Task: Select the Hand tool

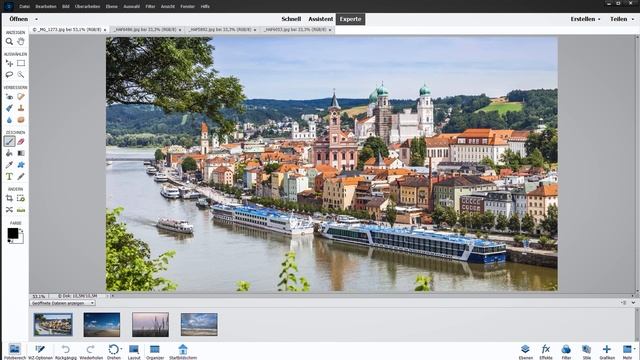Action: (x=21, y=41)
